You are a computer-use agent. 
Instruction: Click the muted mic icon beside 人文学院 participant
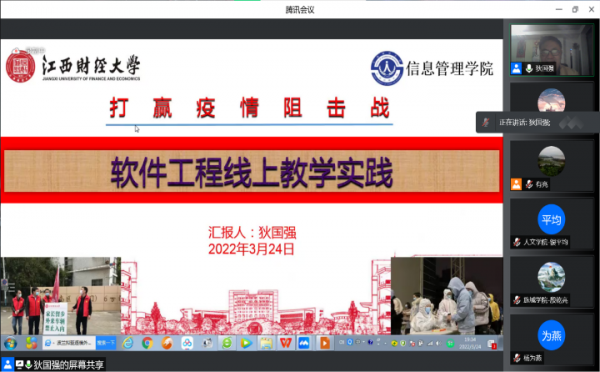coord(517,242)
